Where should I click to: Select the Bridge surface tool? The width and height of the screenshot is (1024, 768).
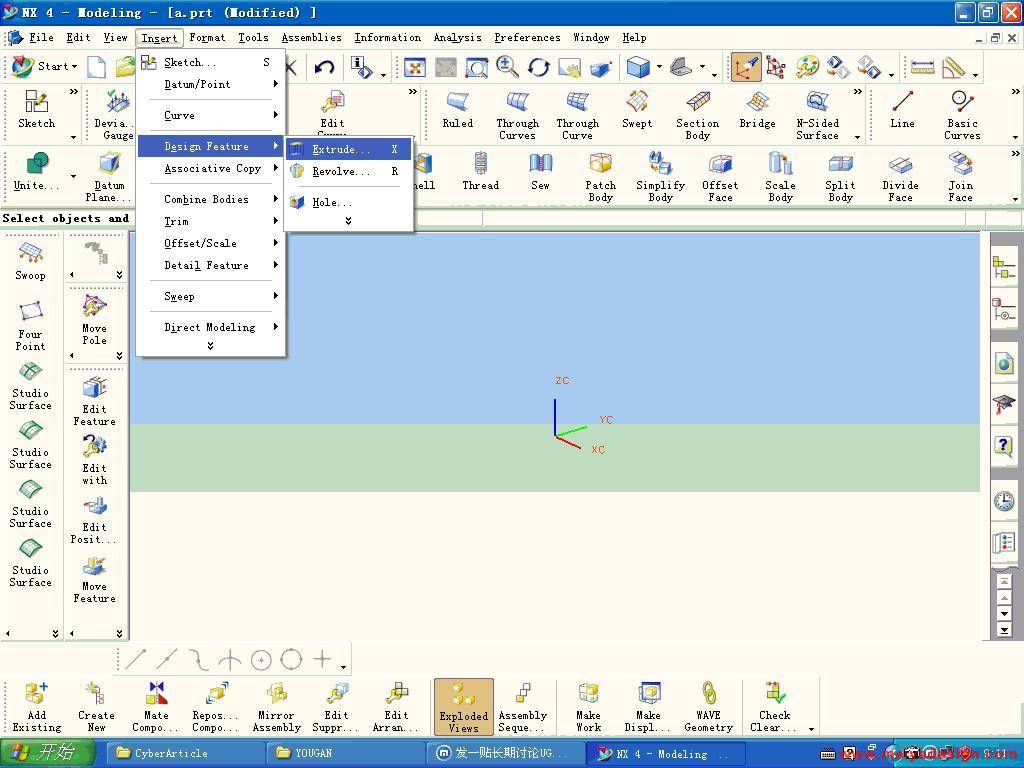pyautogui.click(x=758, y=110)
